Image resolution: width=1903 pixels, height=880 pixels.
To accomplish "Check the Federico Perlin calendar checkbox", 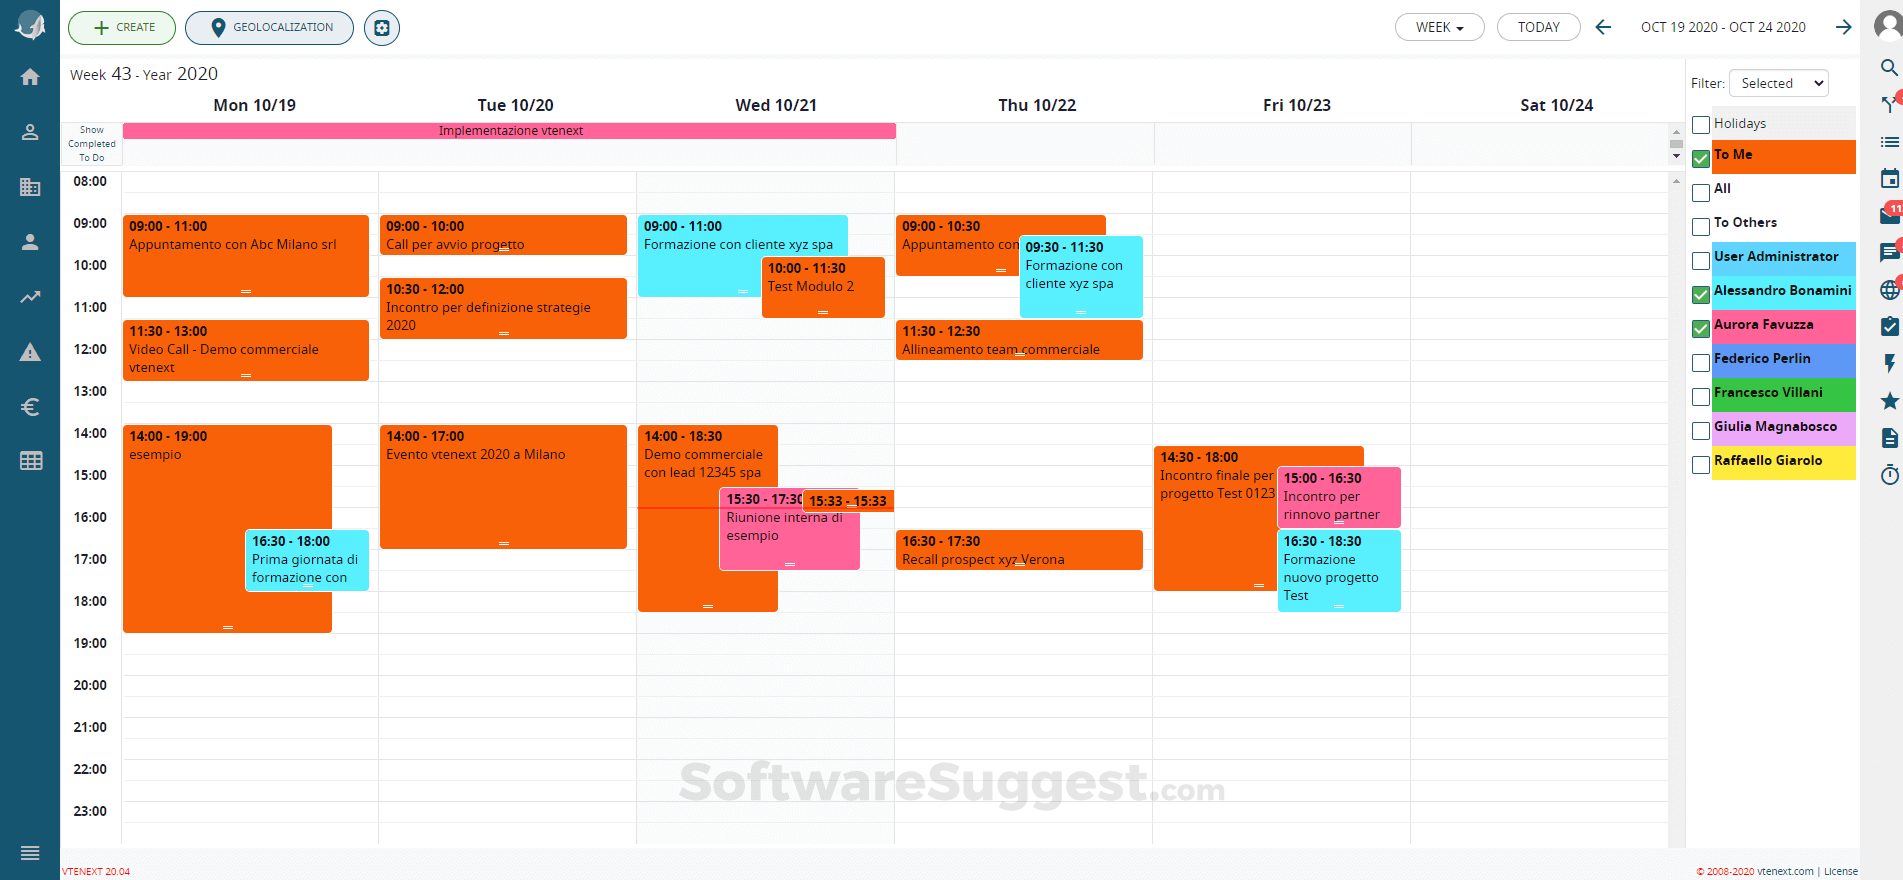I will pyautogui.click(x=1700, y=363).
